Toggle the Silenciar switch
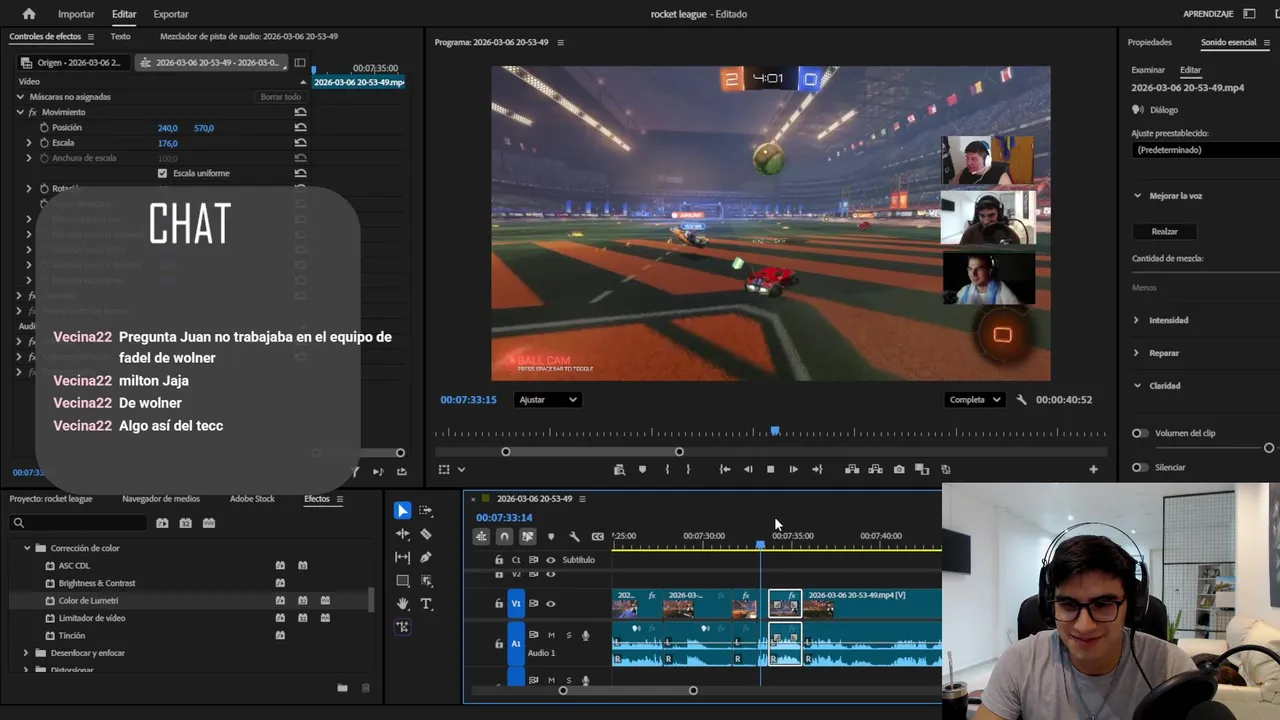The image size is (1280, 720). (1139, 467)
